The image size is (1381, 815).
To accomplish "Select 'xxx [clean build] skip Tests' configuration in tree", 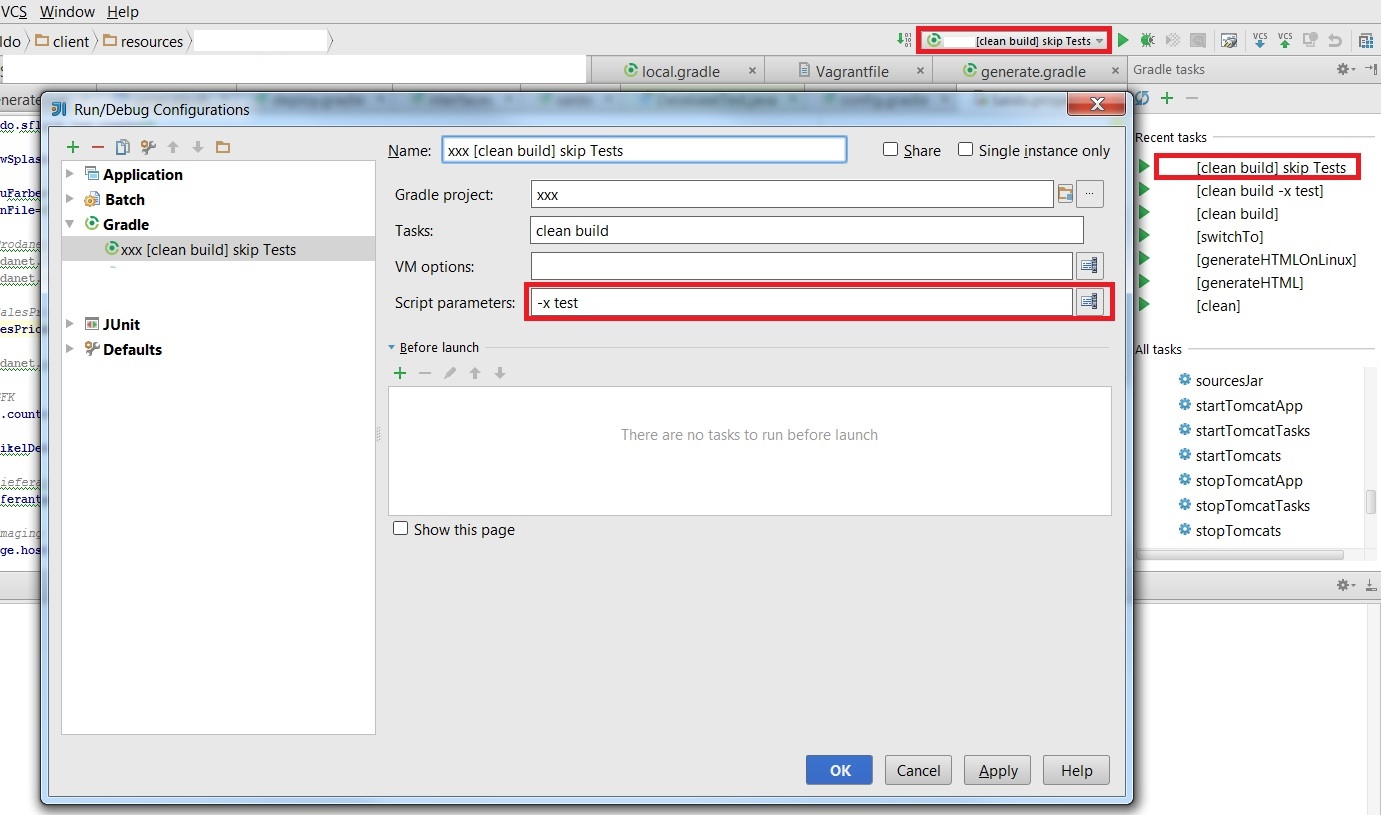I will coord(218,249).
